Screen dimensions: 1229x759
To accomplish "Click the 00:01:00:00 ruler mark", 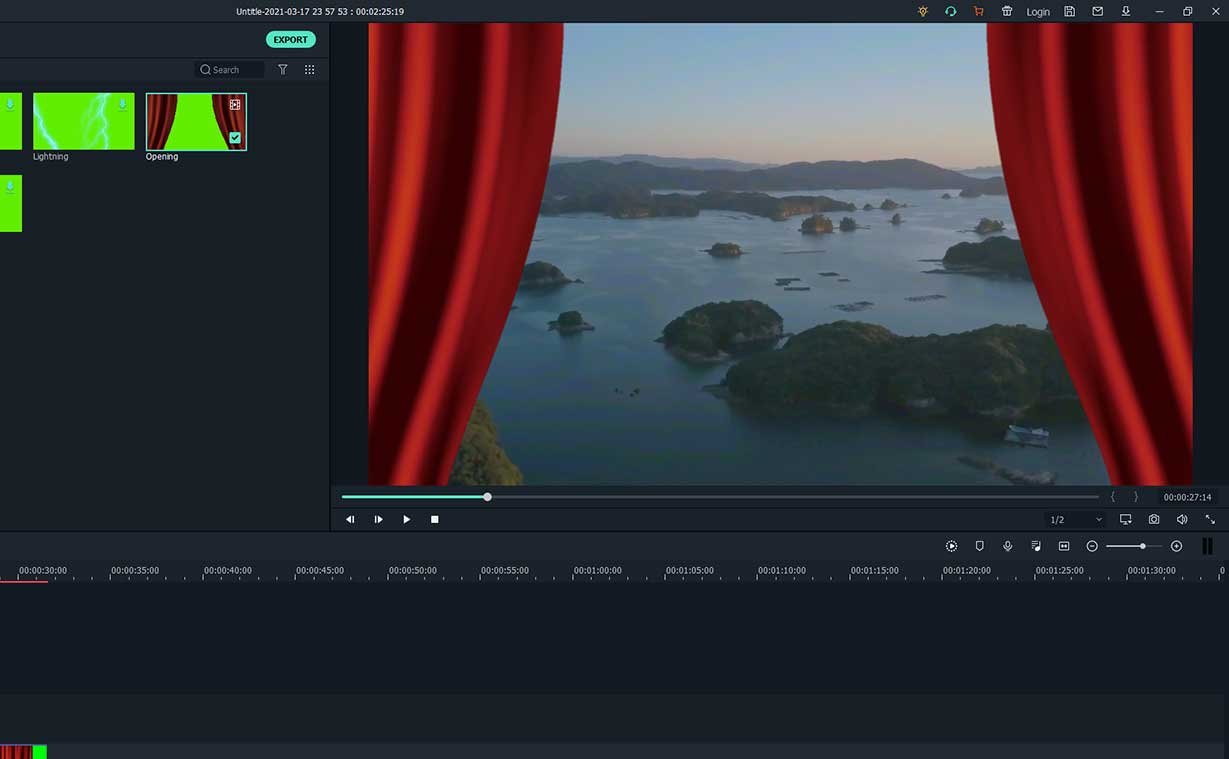I will (597, 571).
